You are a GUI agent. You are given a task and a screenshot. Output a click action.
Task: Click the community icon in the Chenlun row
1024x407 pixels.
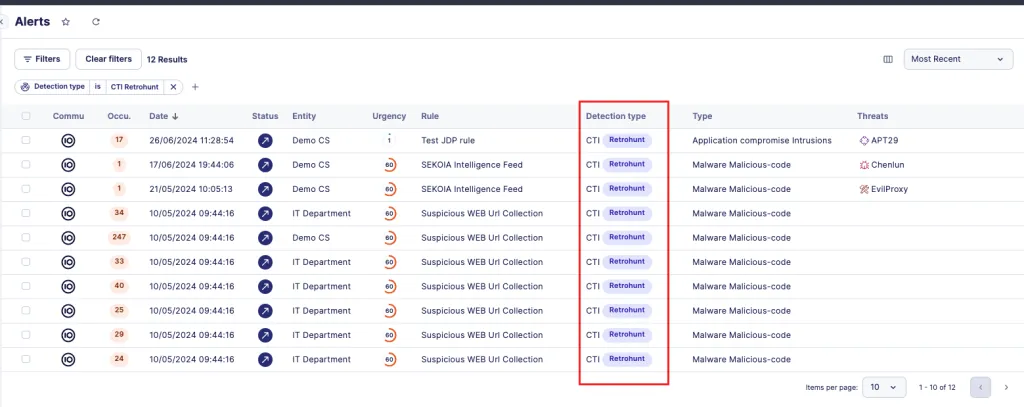point(68,165)
